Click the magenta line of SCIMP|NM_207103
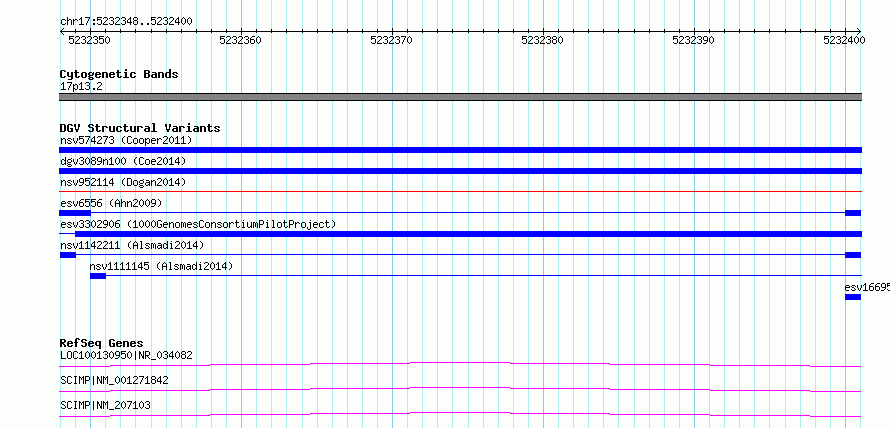The image size is (890, 428). point(460,414)
